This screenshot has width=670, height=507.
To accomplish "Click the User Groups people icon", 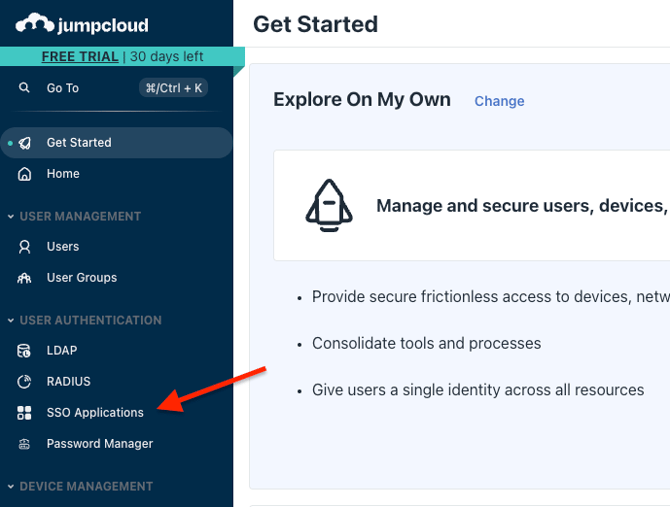I will pos(24,278).
